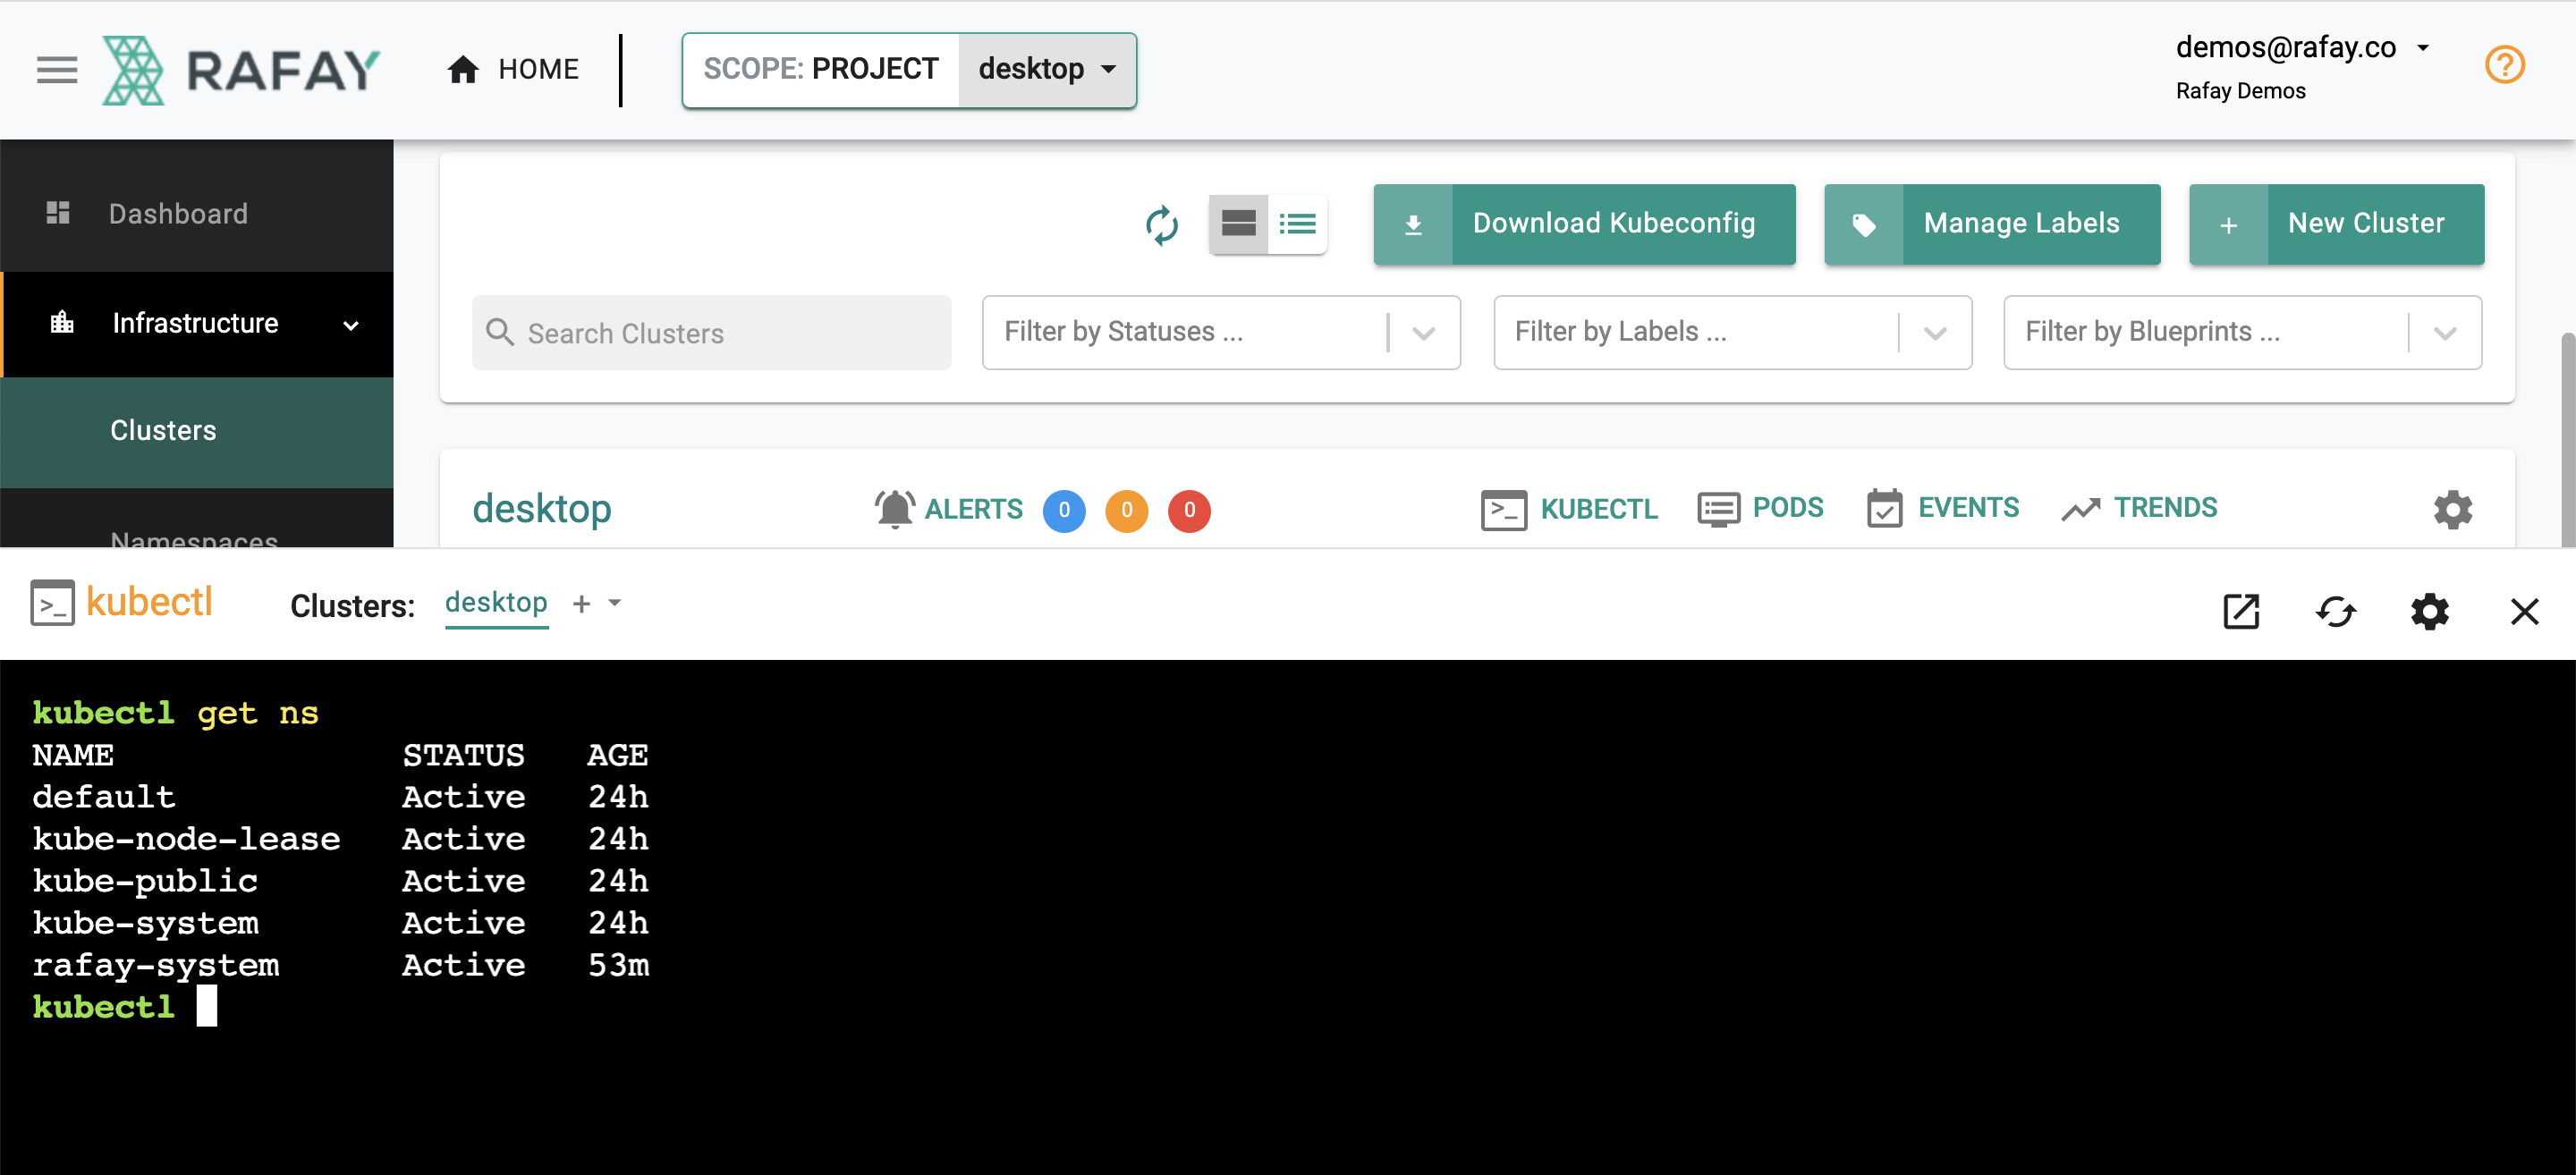Switch to card view layout
The height and width of the screenshot is (1175, 2576).
(x=1238, y=224)
